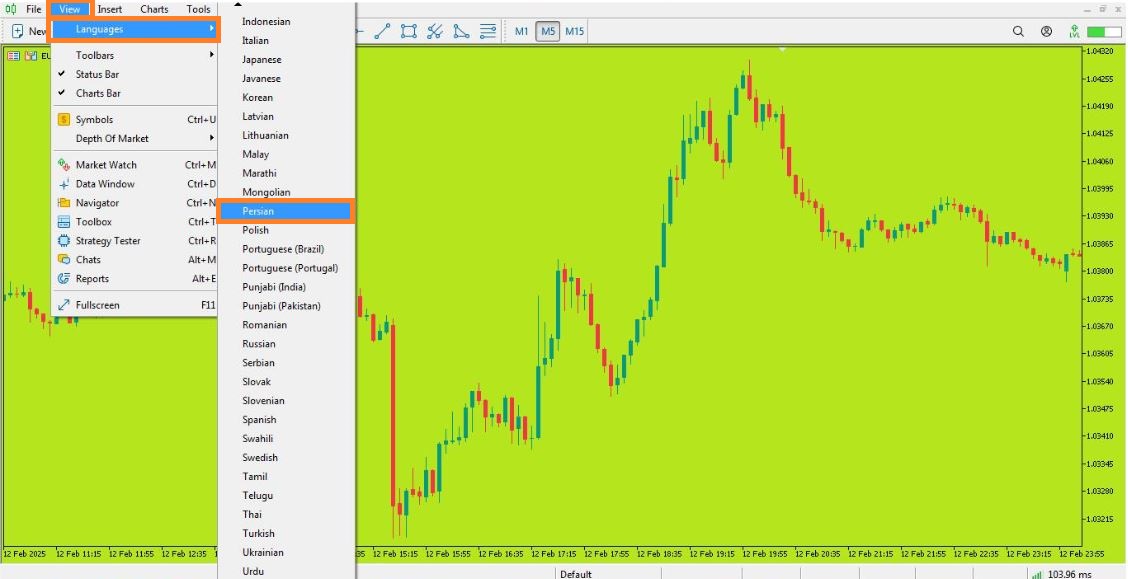1128x579 pixels.
Task: Switch chart to the M15 timeframe
Action: (x=574, y=31)
